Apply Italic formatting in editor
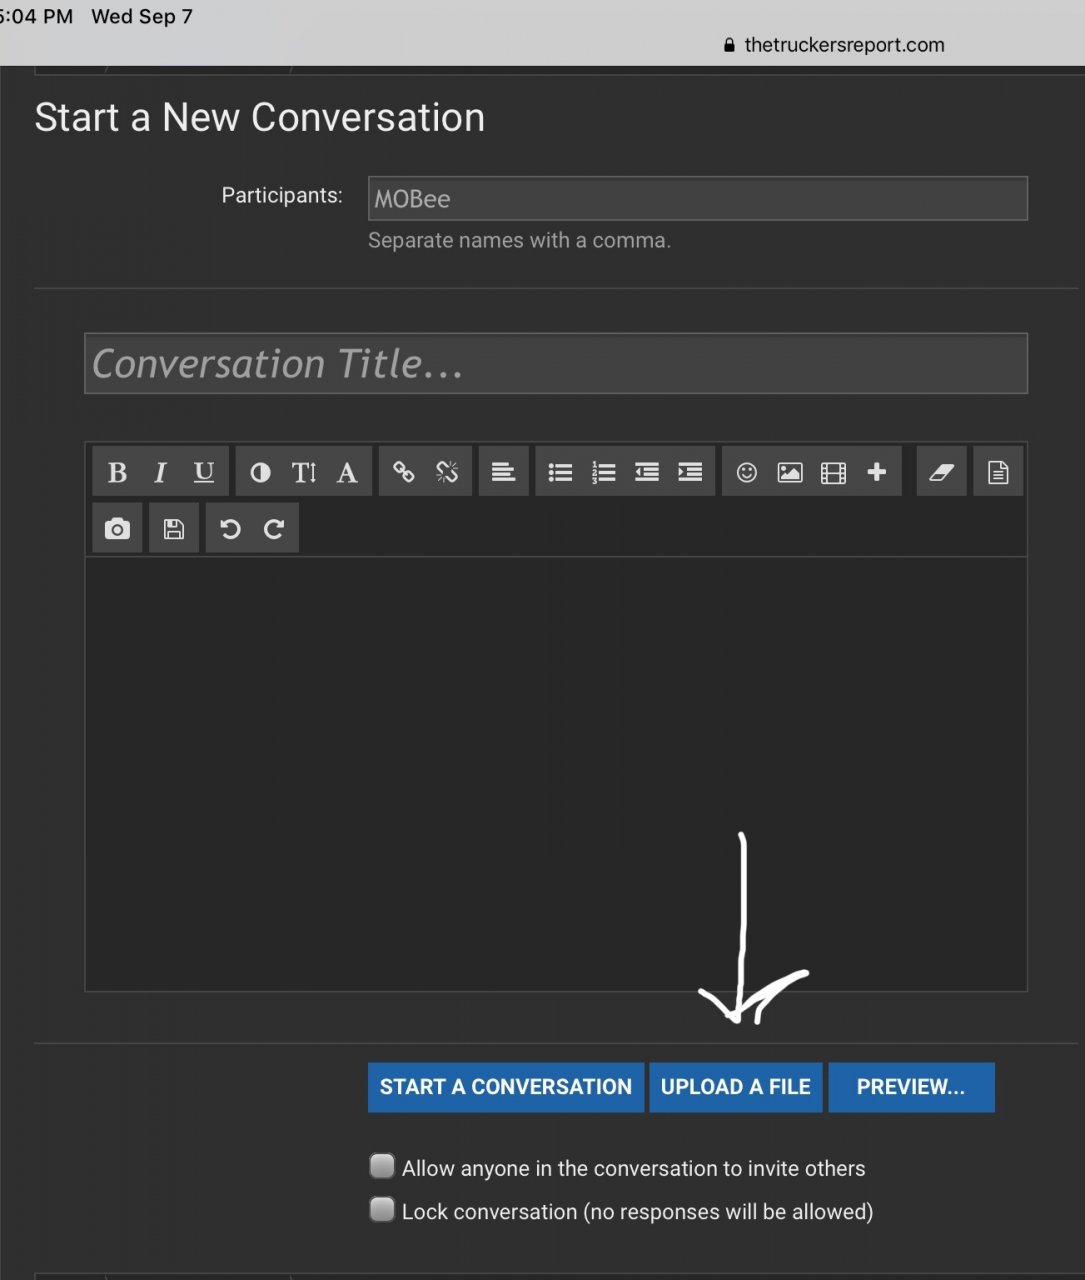The image size is (1085, 1280). click(x=160, y=472)
